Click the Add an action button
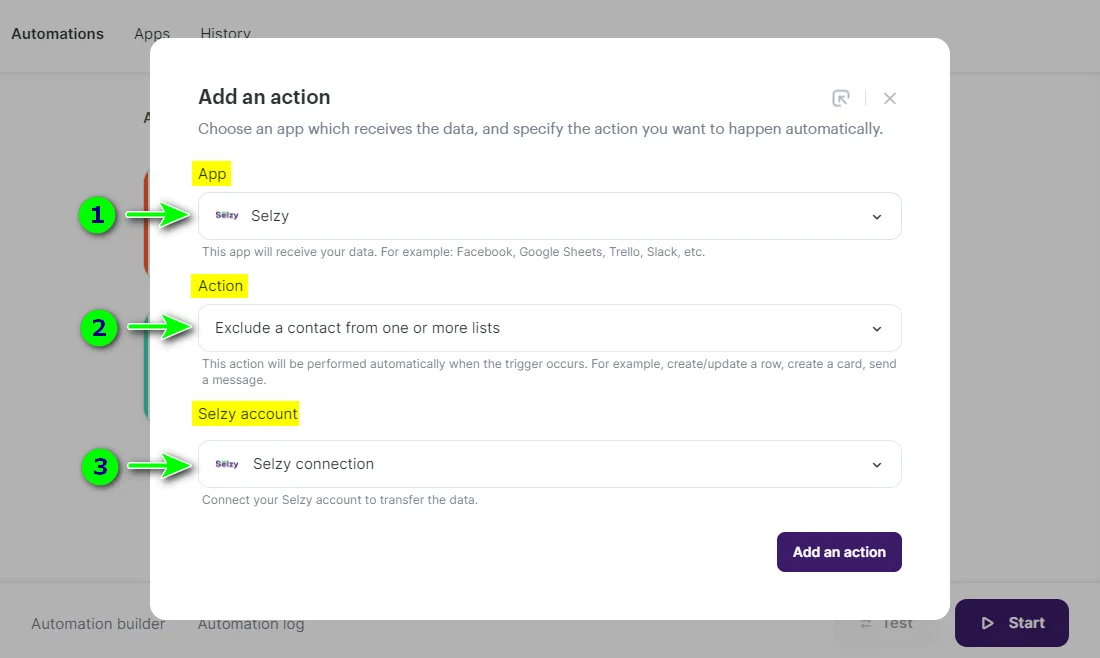 pyautogui.click(x=839, y=551)
